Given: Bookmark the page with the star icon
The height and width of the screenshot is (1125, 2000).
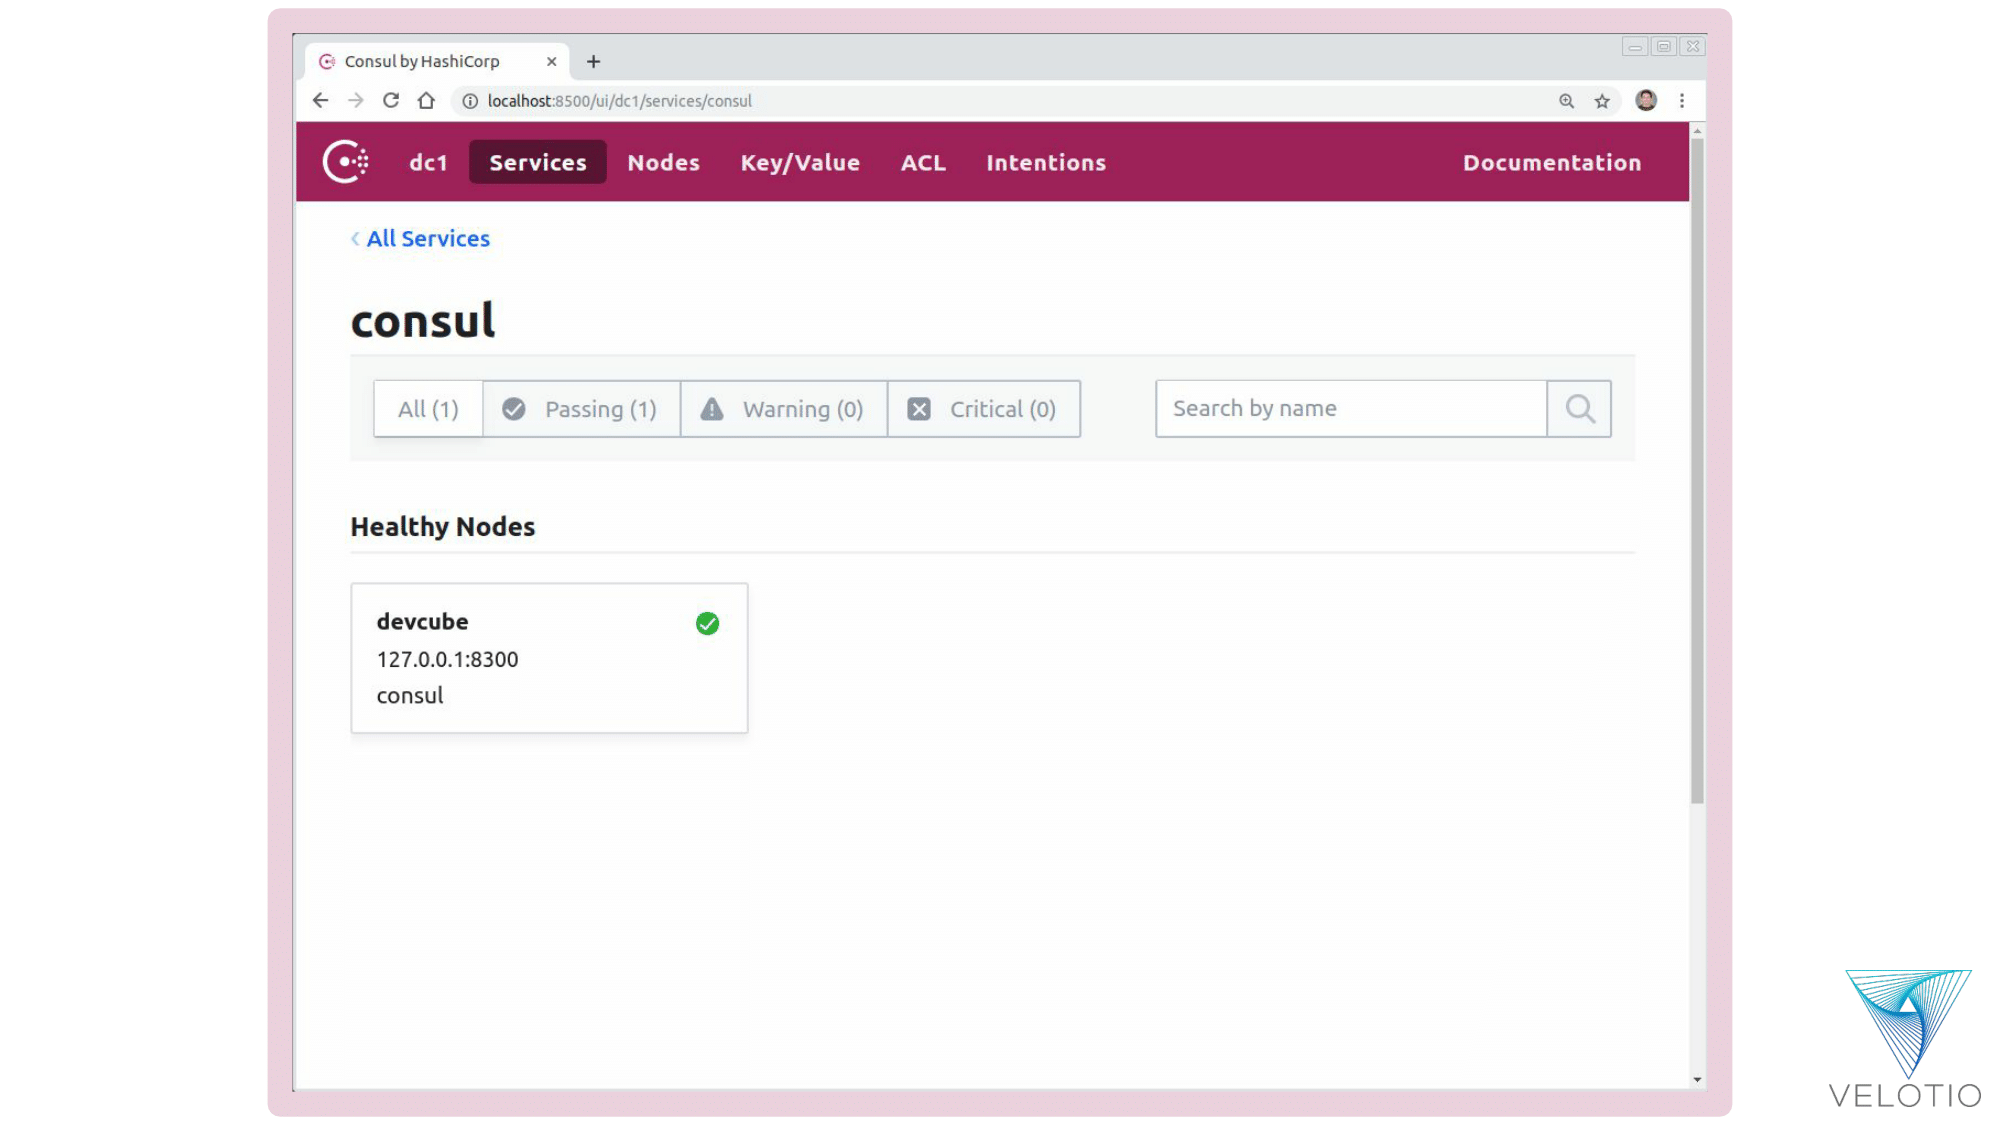Looking at the screenshot, I should [x=1602, y=100].
